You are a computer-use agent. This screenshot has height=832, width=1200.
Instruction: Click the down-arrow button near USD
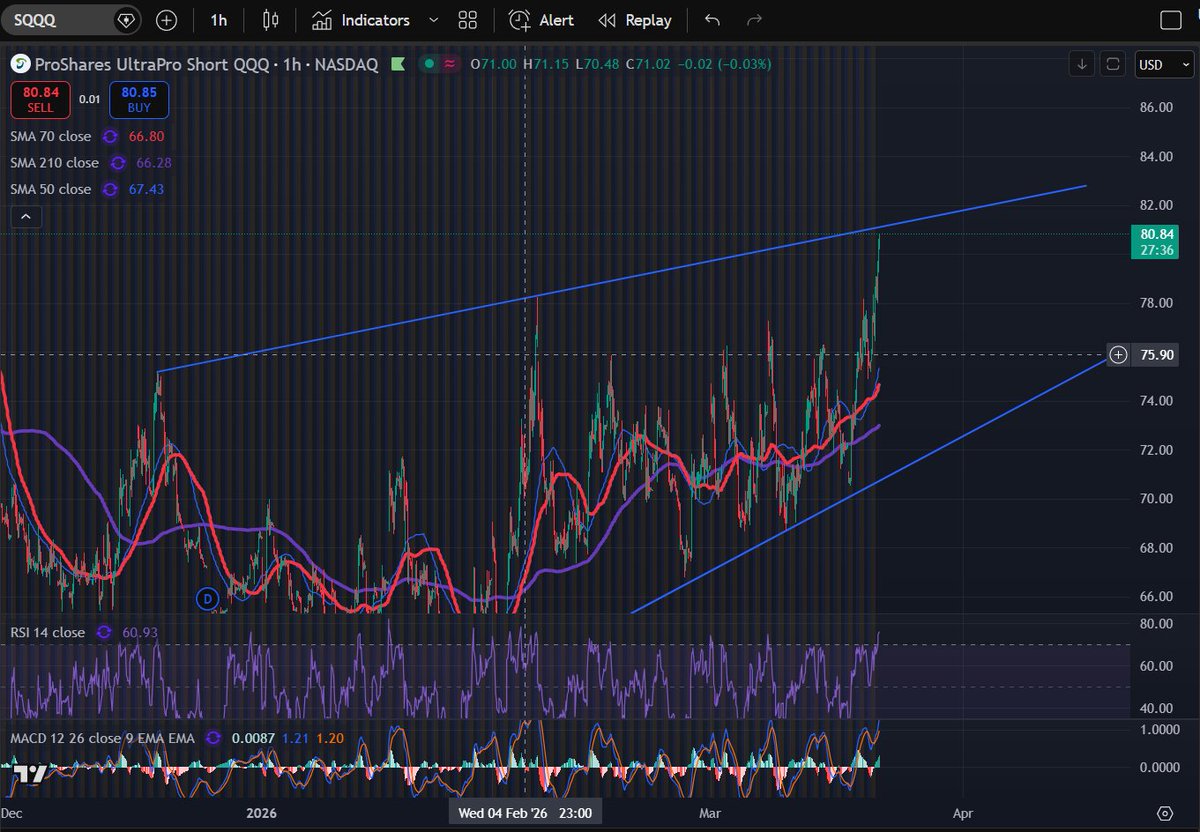[x=1082, y=64]
